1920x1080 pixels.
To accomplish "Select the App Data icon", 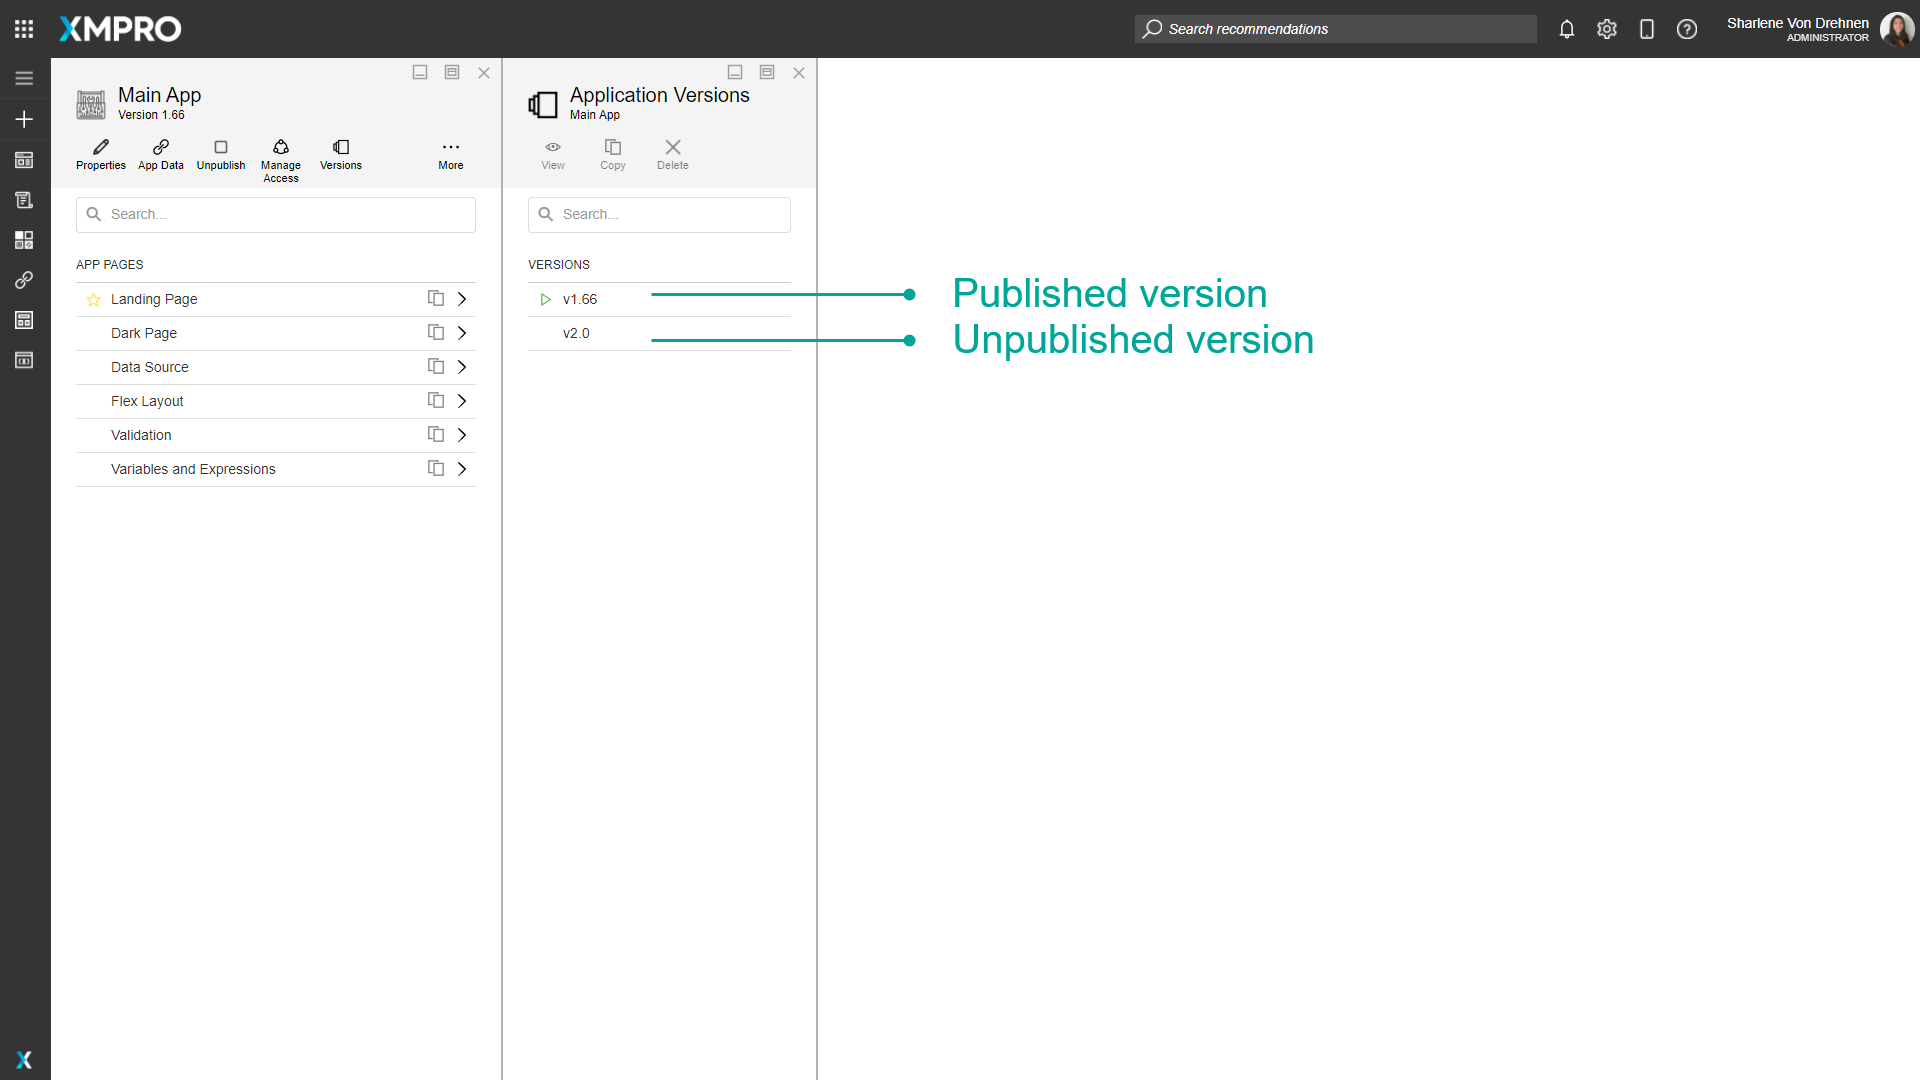I will [x=160, y=154].
